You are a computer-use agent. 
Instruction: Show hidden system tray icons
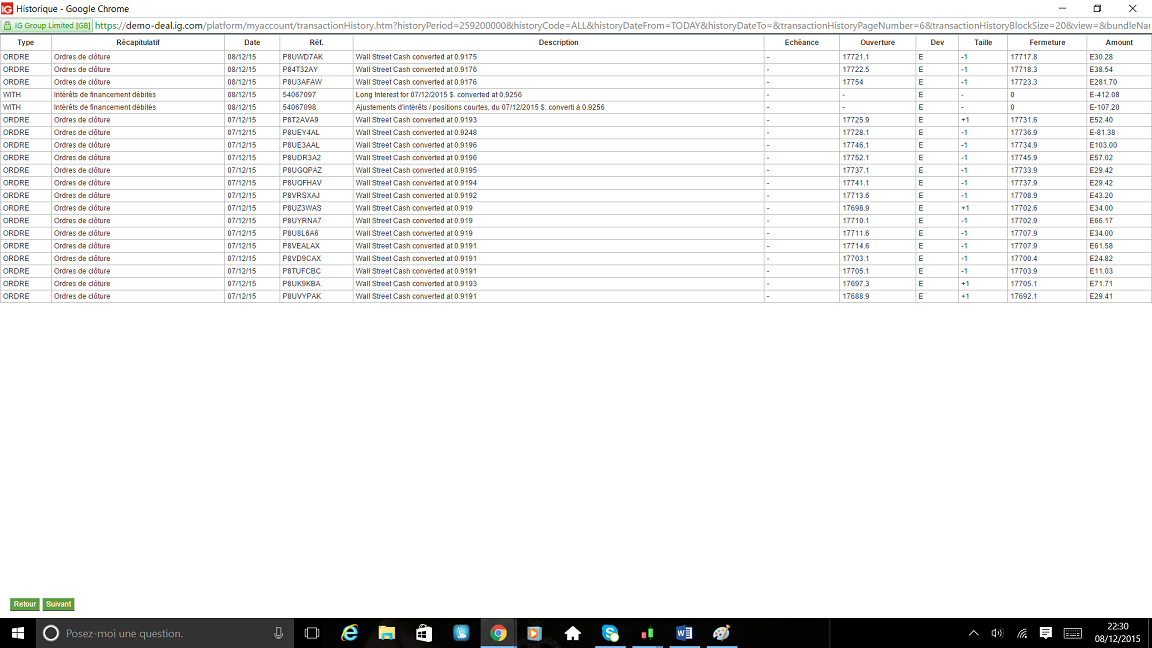[973, 633]
